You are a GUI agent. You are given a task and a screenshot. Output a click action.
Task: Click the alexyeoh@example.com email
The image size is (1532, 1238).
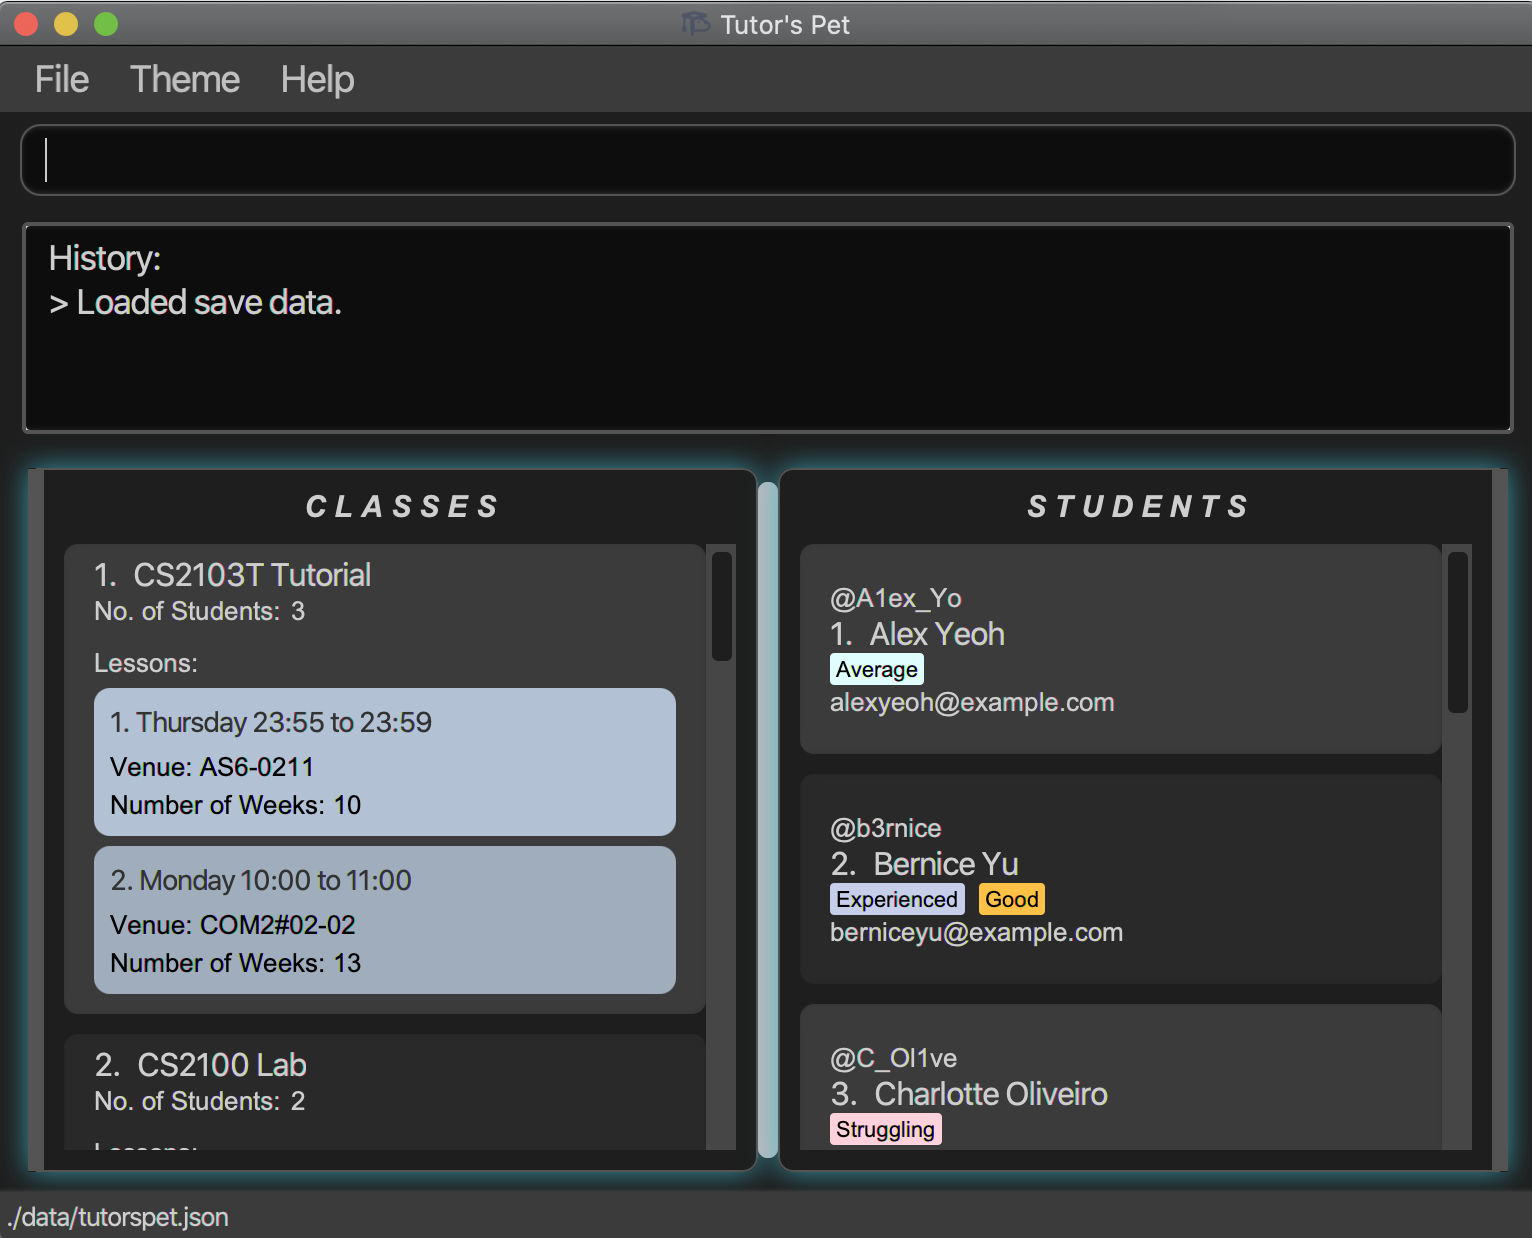pos(972,702)
